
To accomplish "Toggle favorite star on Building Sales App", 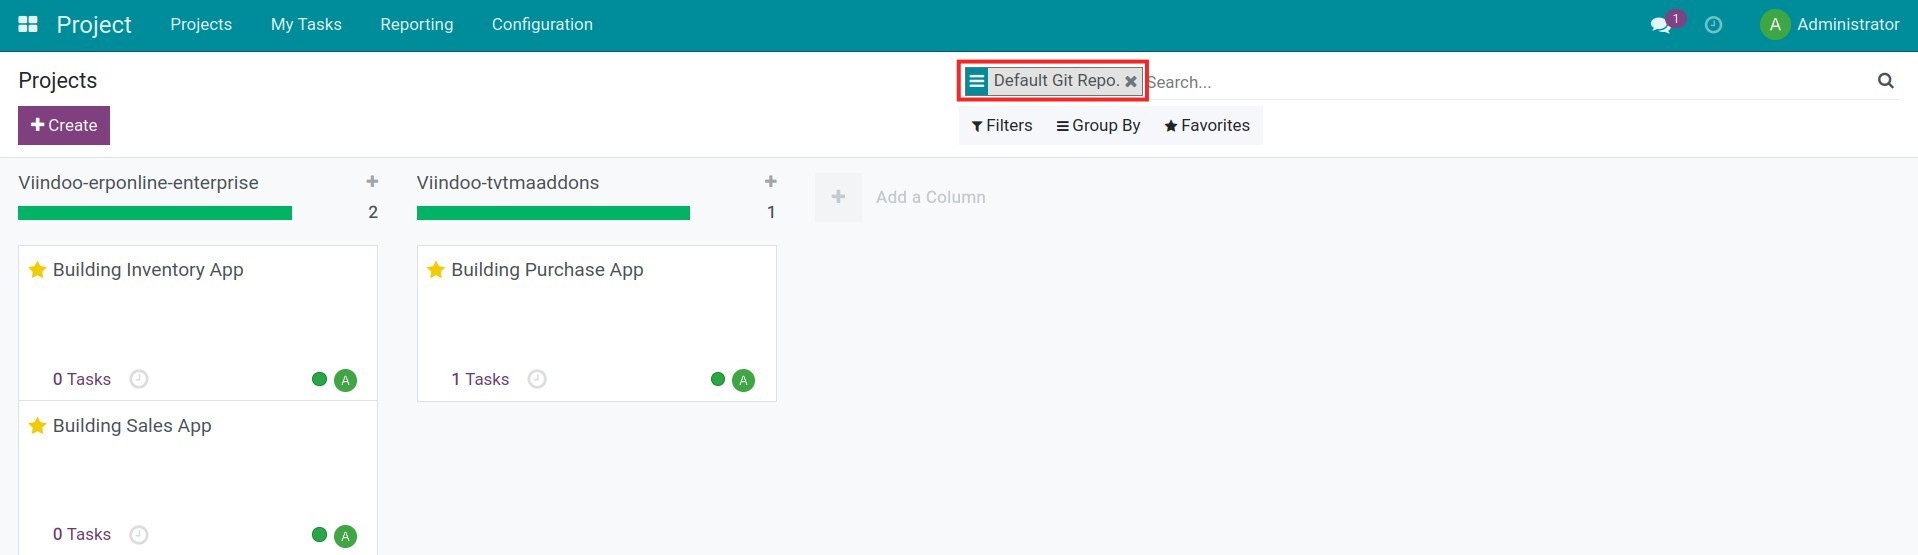I will click(38, 426).
